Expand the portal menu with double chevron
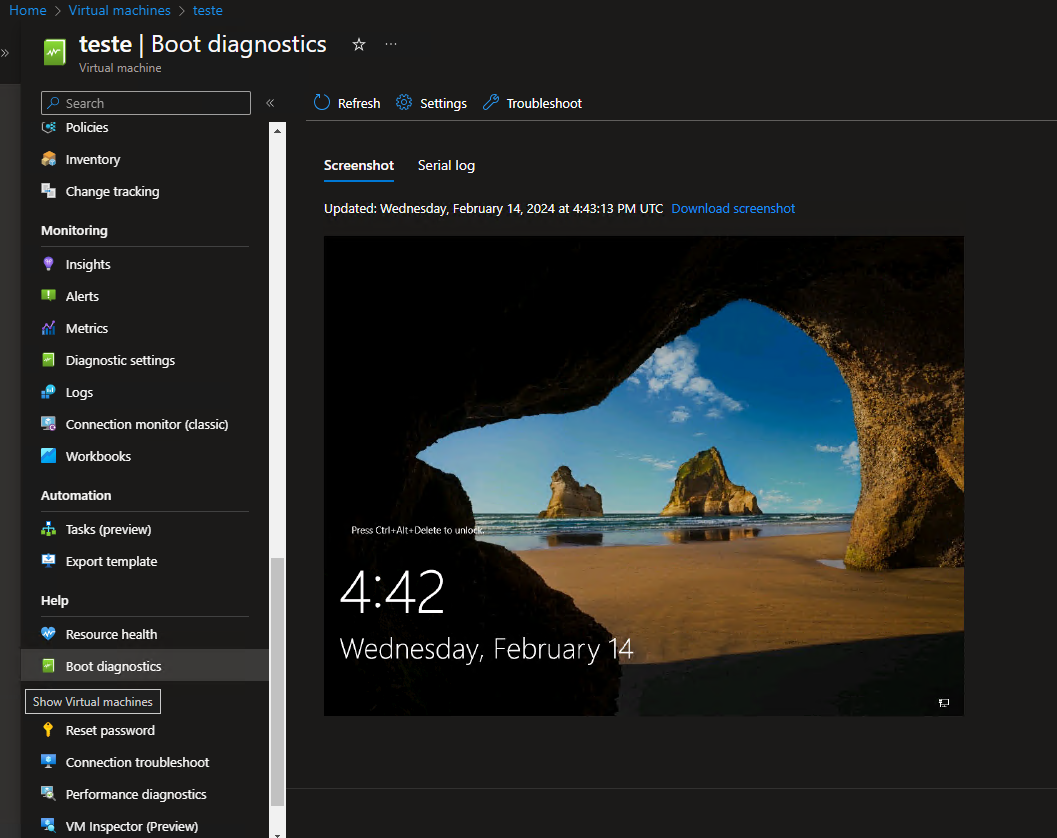1057x838 pixels. coord(5,53)
